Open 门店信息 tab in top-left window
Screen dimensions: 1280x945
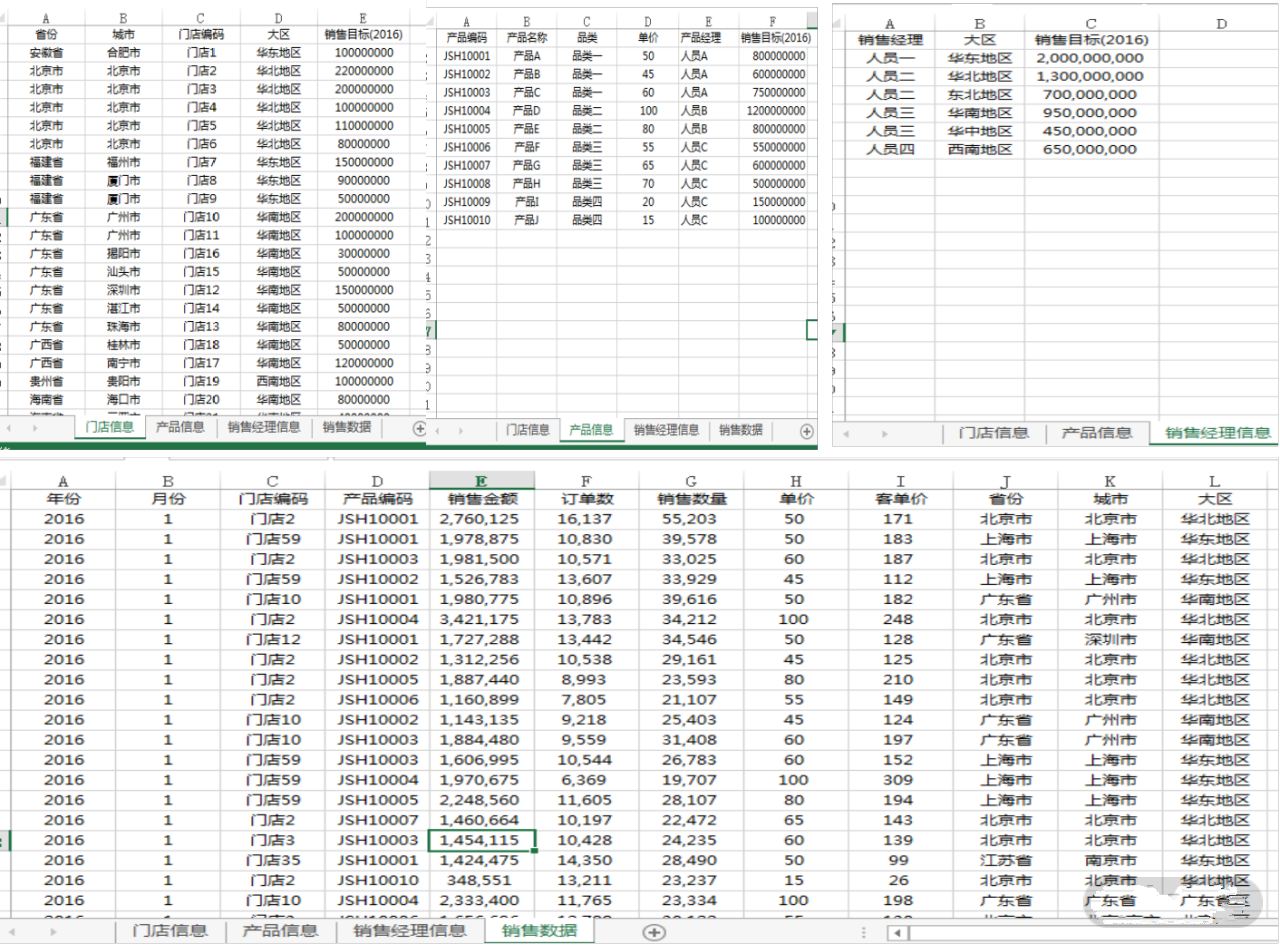point(109,426)
